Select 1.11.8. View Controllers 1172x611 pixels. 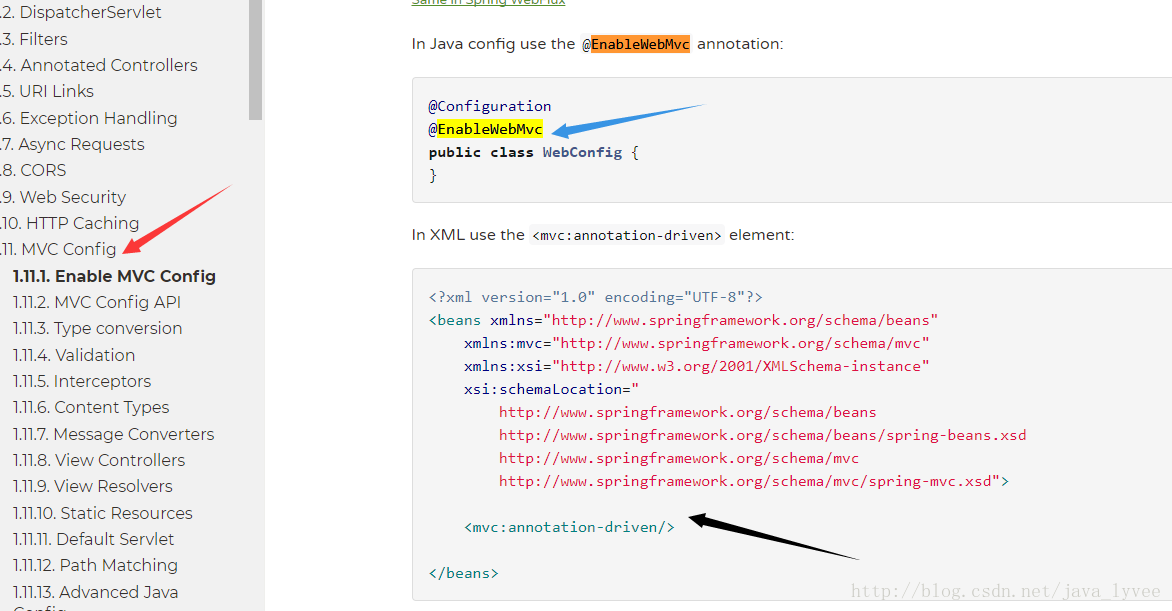[x=99, y=461]
